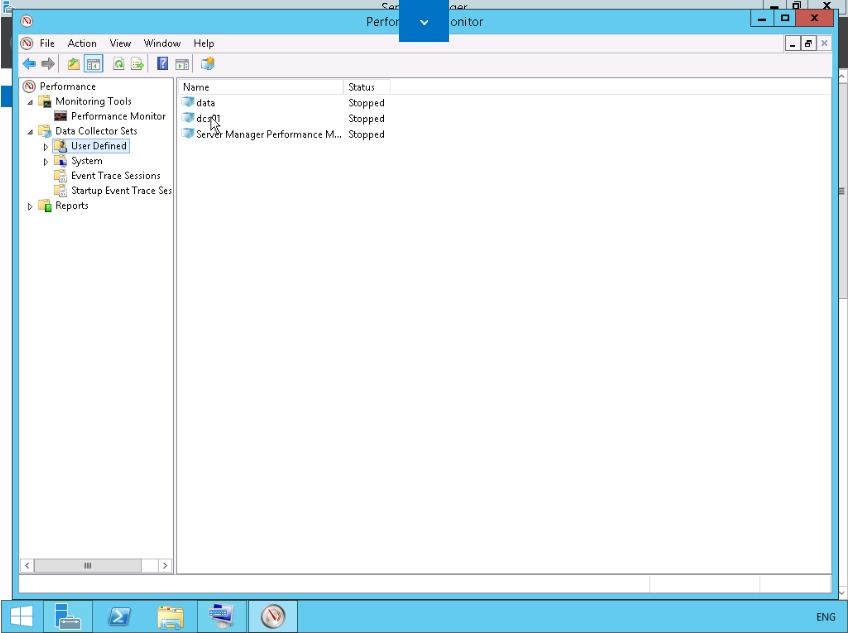
Task: Open File Explorer from the taskbar
Action: coord(170,616)
